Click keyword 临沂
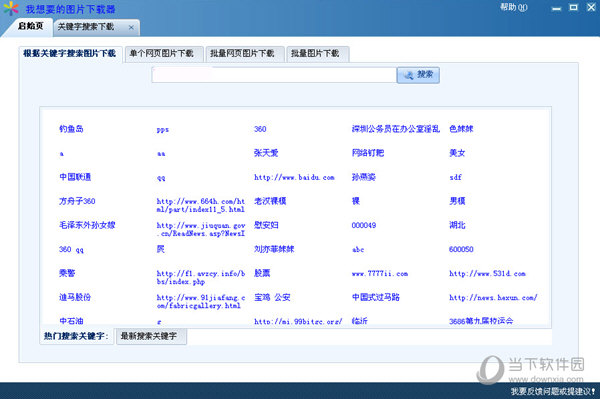Viewport: 600px width, 399px height. (x=360, y=321)
